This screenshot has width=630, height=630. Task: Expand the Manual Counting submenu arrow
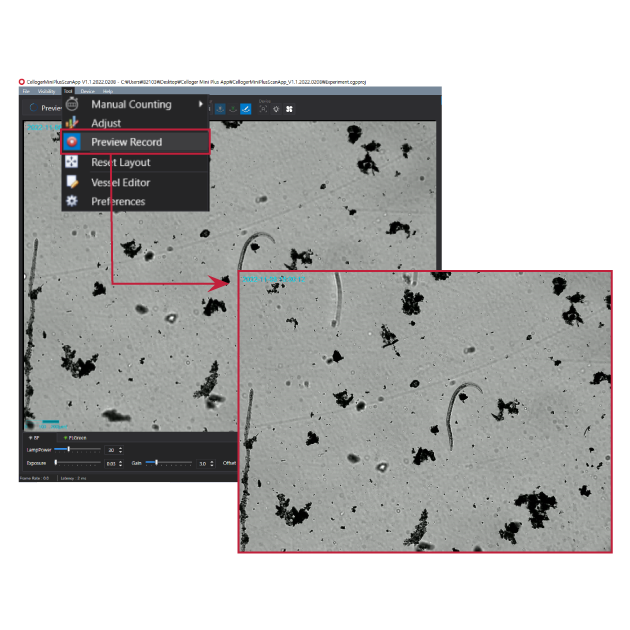tap(201, 104)
